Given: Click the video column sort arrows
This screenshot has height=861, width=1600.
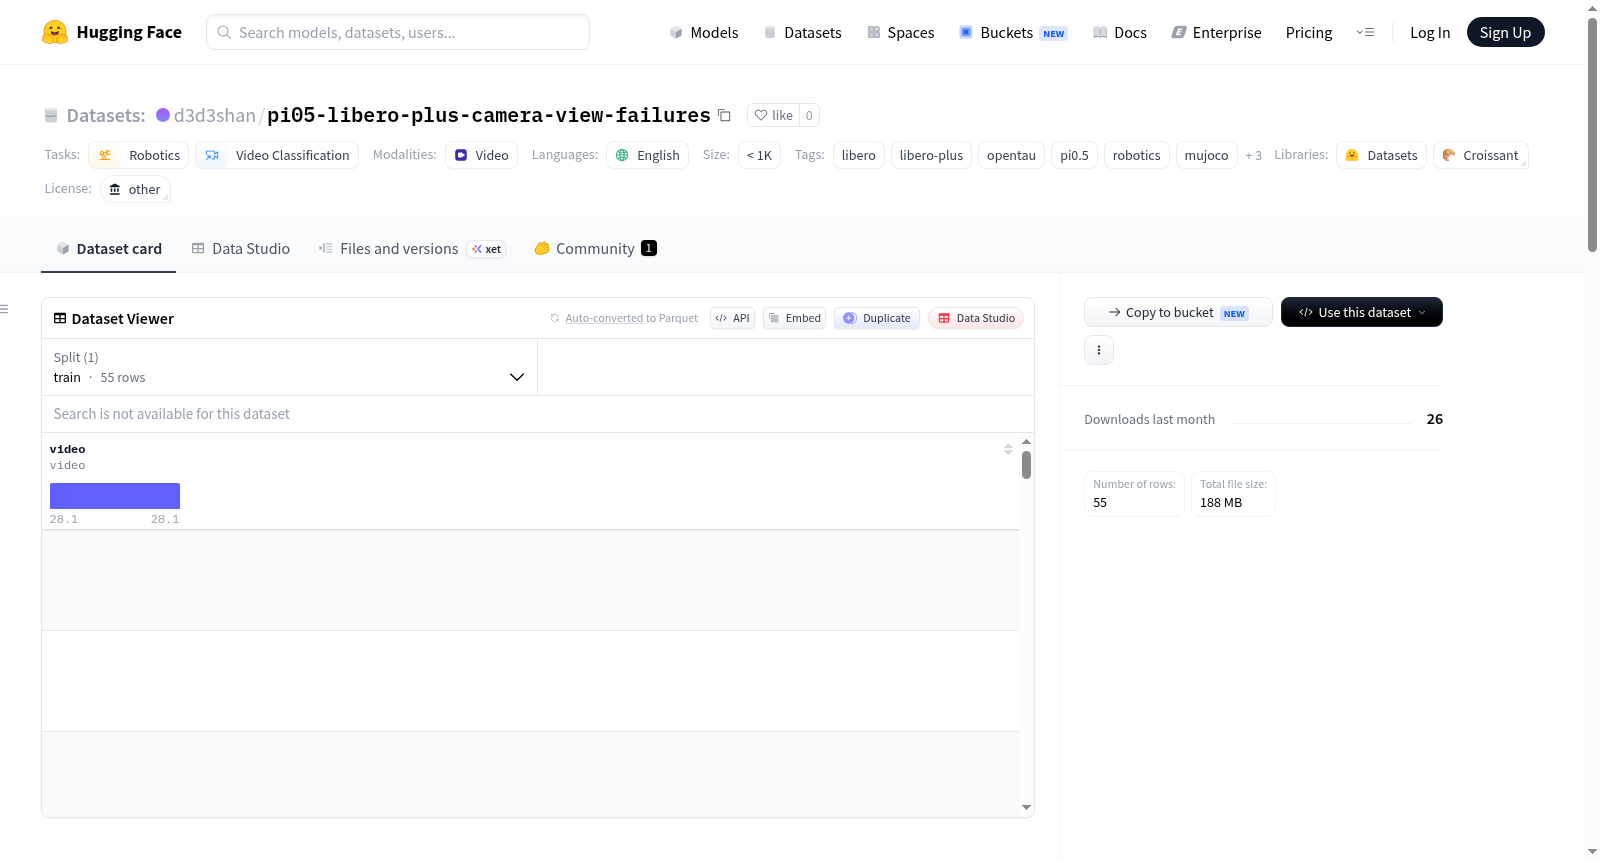Looking at the screenshot, I should (x=1008, y=449).
